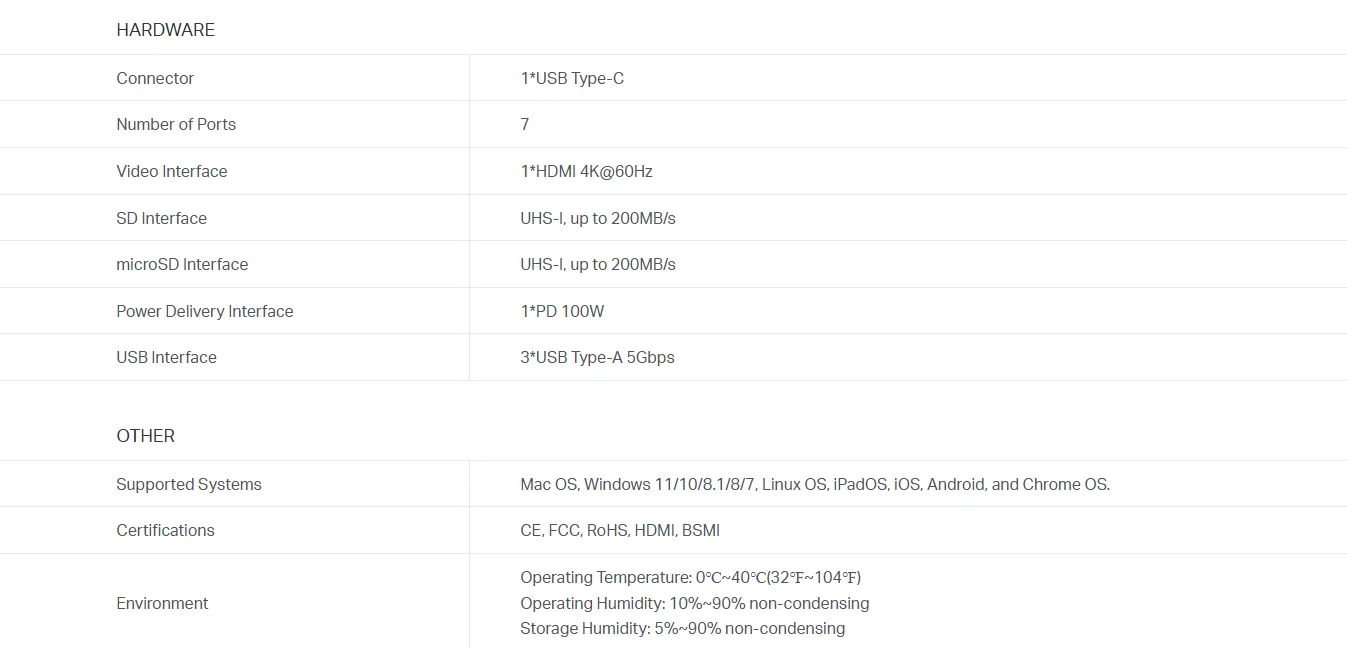Click the Number of Ports label
1347x648 pixels.
tap(176, 124)
